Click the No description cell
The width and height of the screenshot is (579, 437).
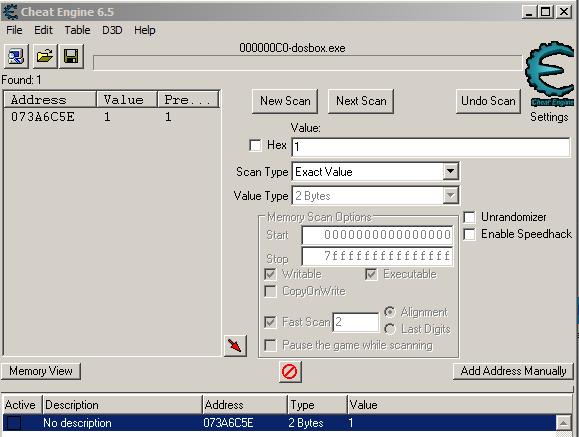(77, 423)
